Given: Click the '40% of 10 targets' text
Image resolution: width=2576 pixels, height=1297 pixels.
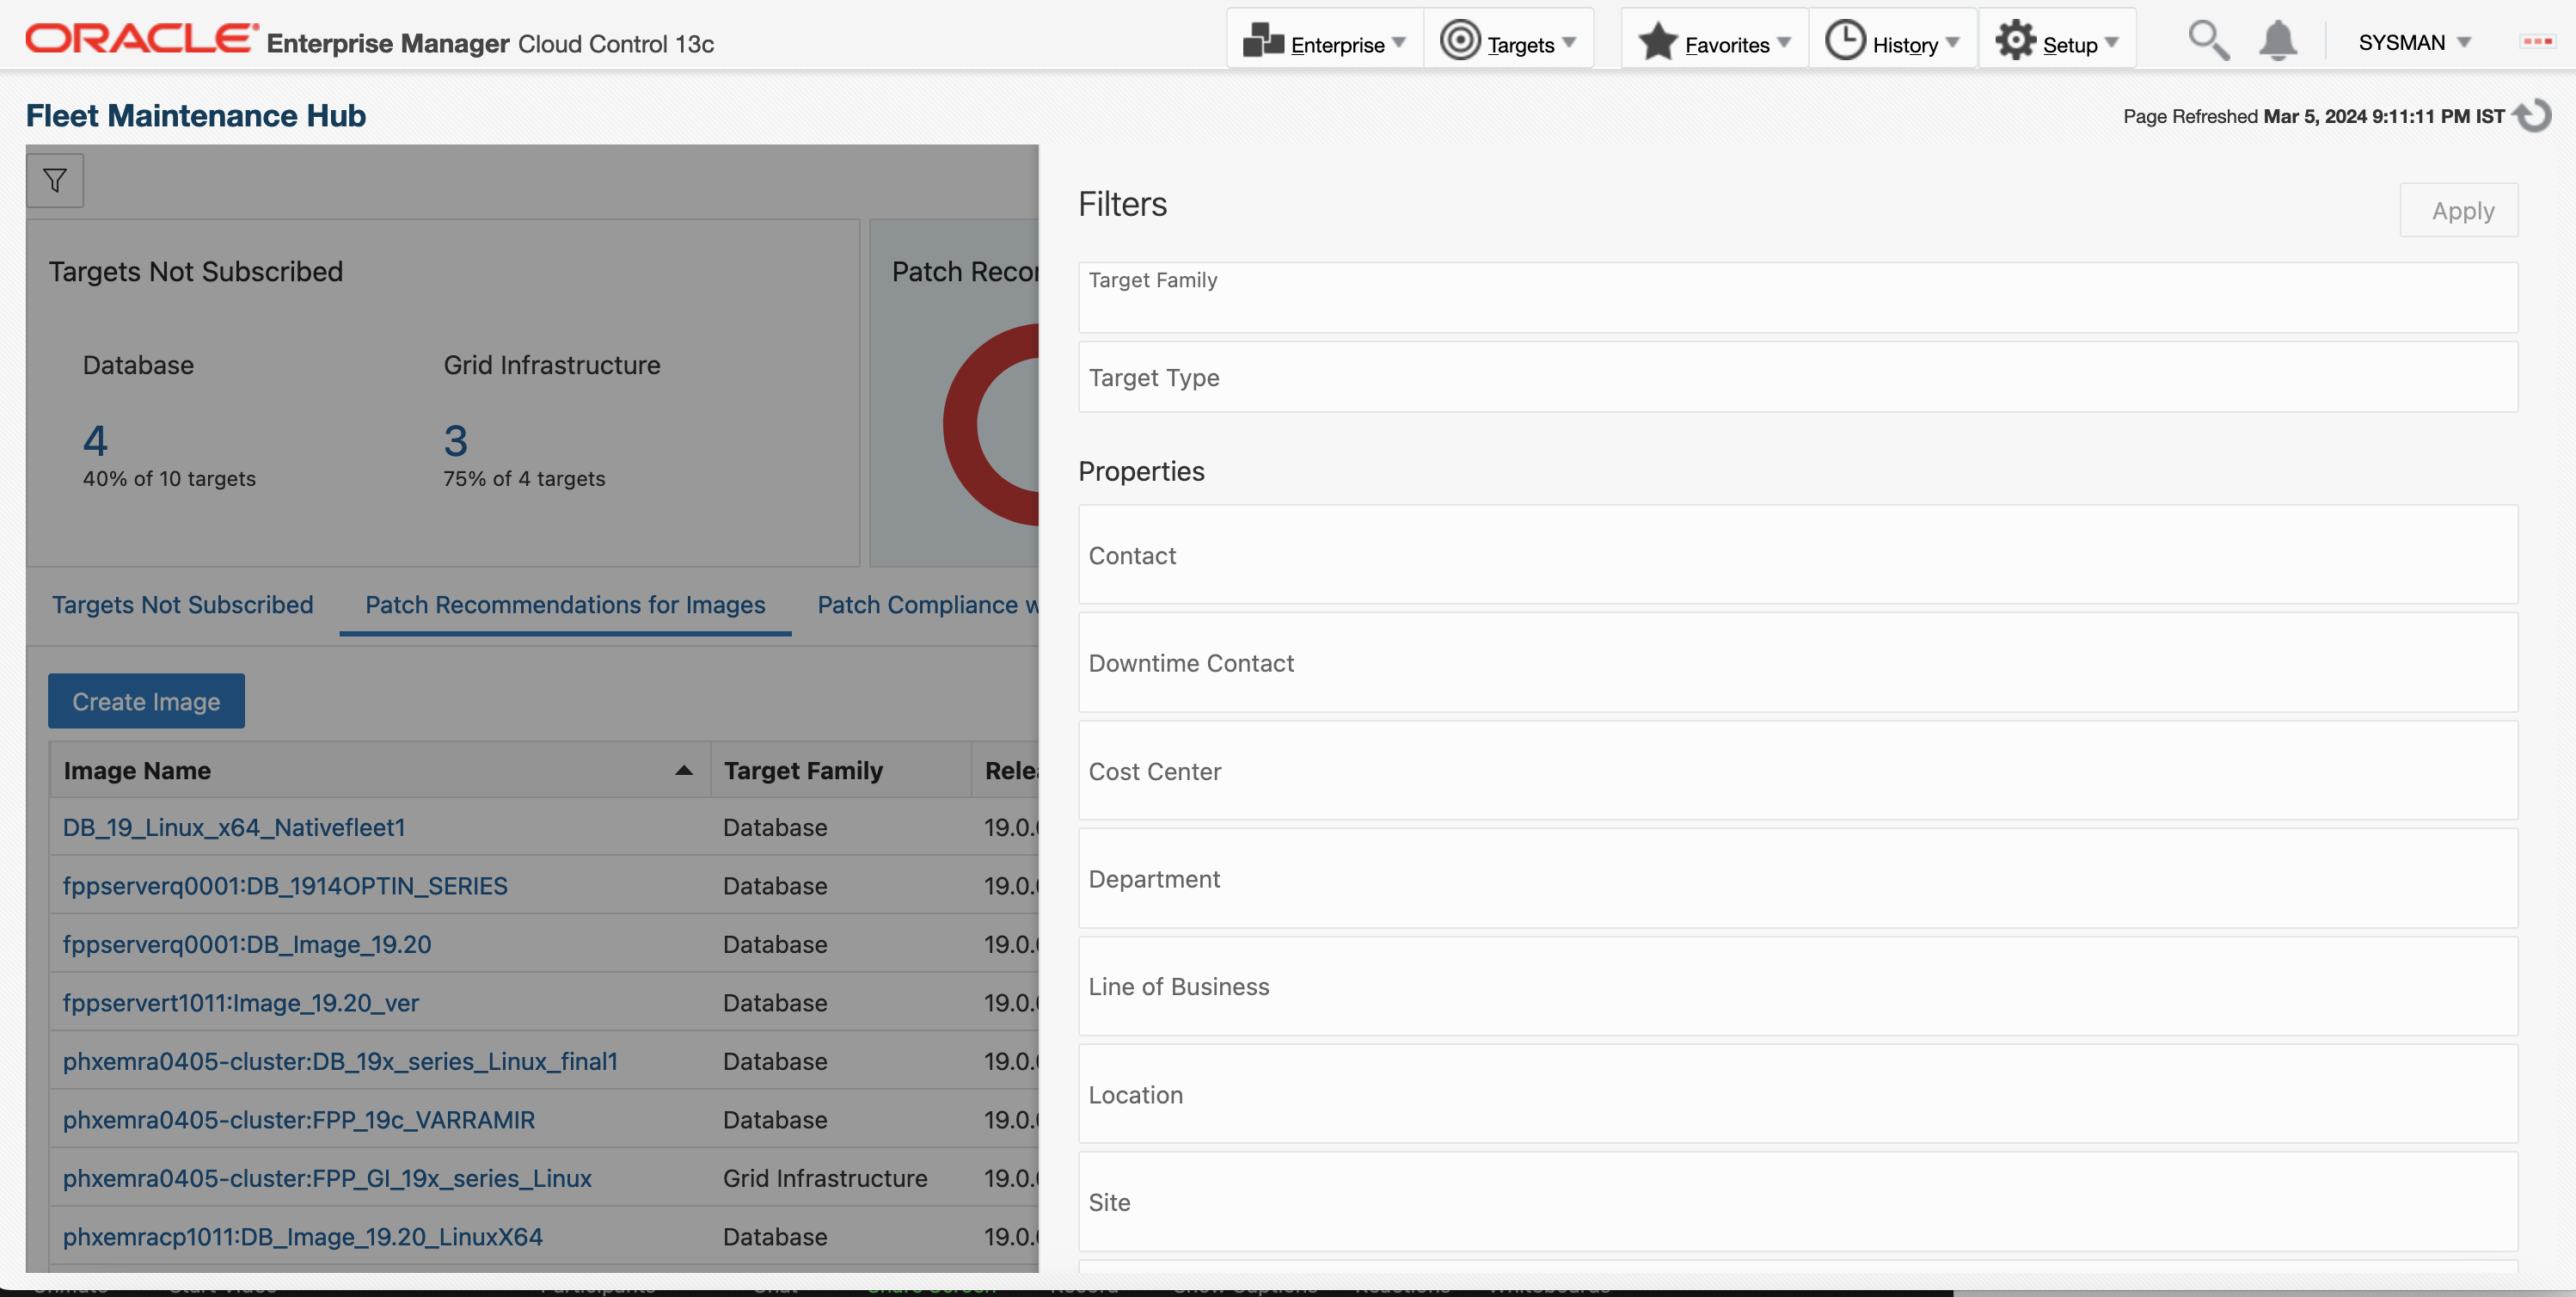Looking at the screenshot, I should (169, 478).
